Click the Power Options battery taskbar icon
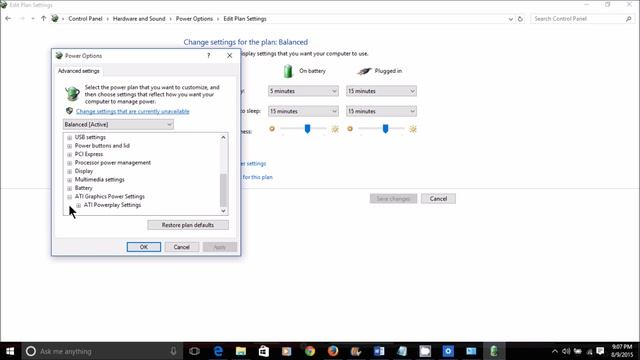Viewport: 640px width, 360px height. pyautogui.click(x=494, y=351)
